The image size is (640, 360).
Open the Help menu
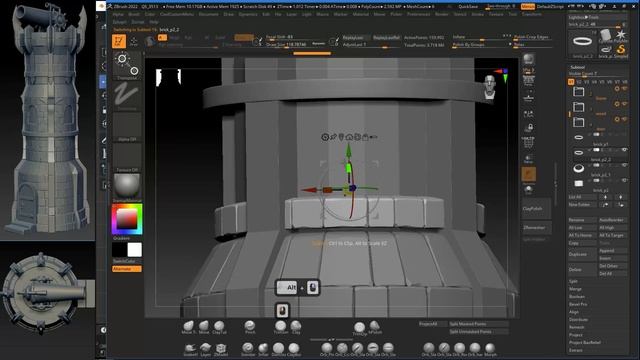pyautogui.click(x=153, y=22)
